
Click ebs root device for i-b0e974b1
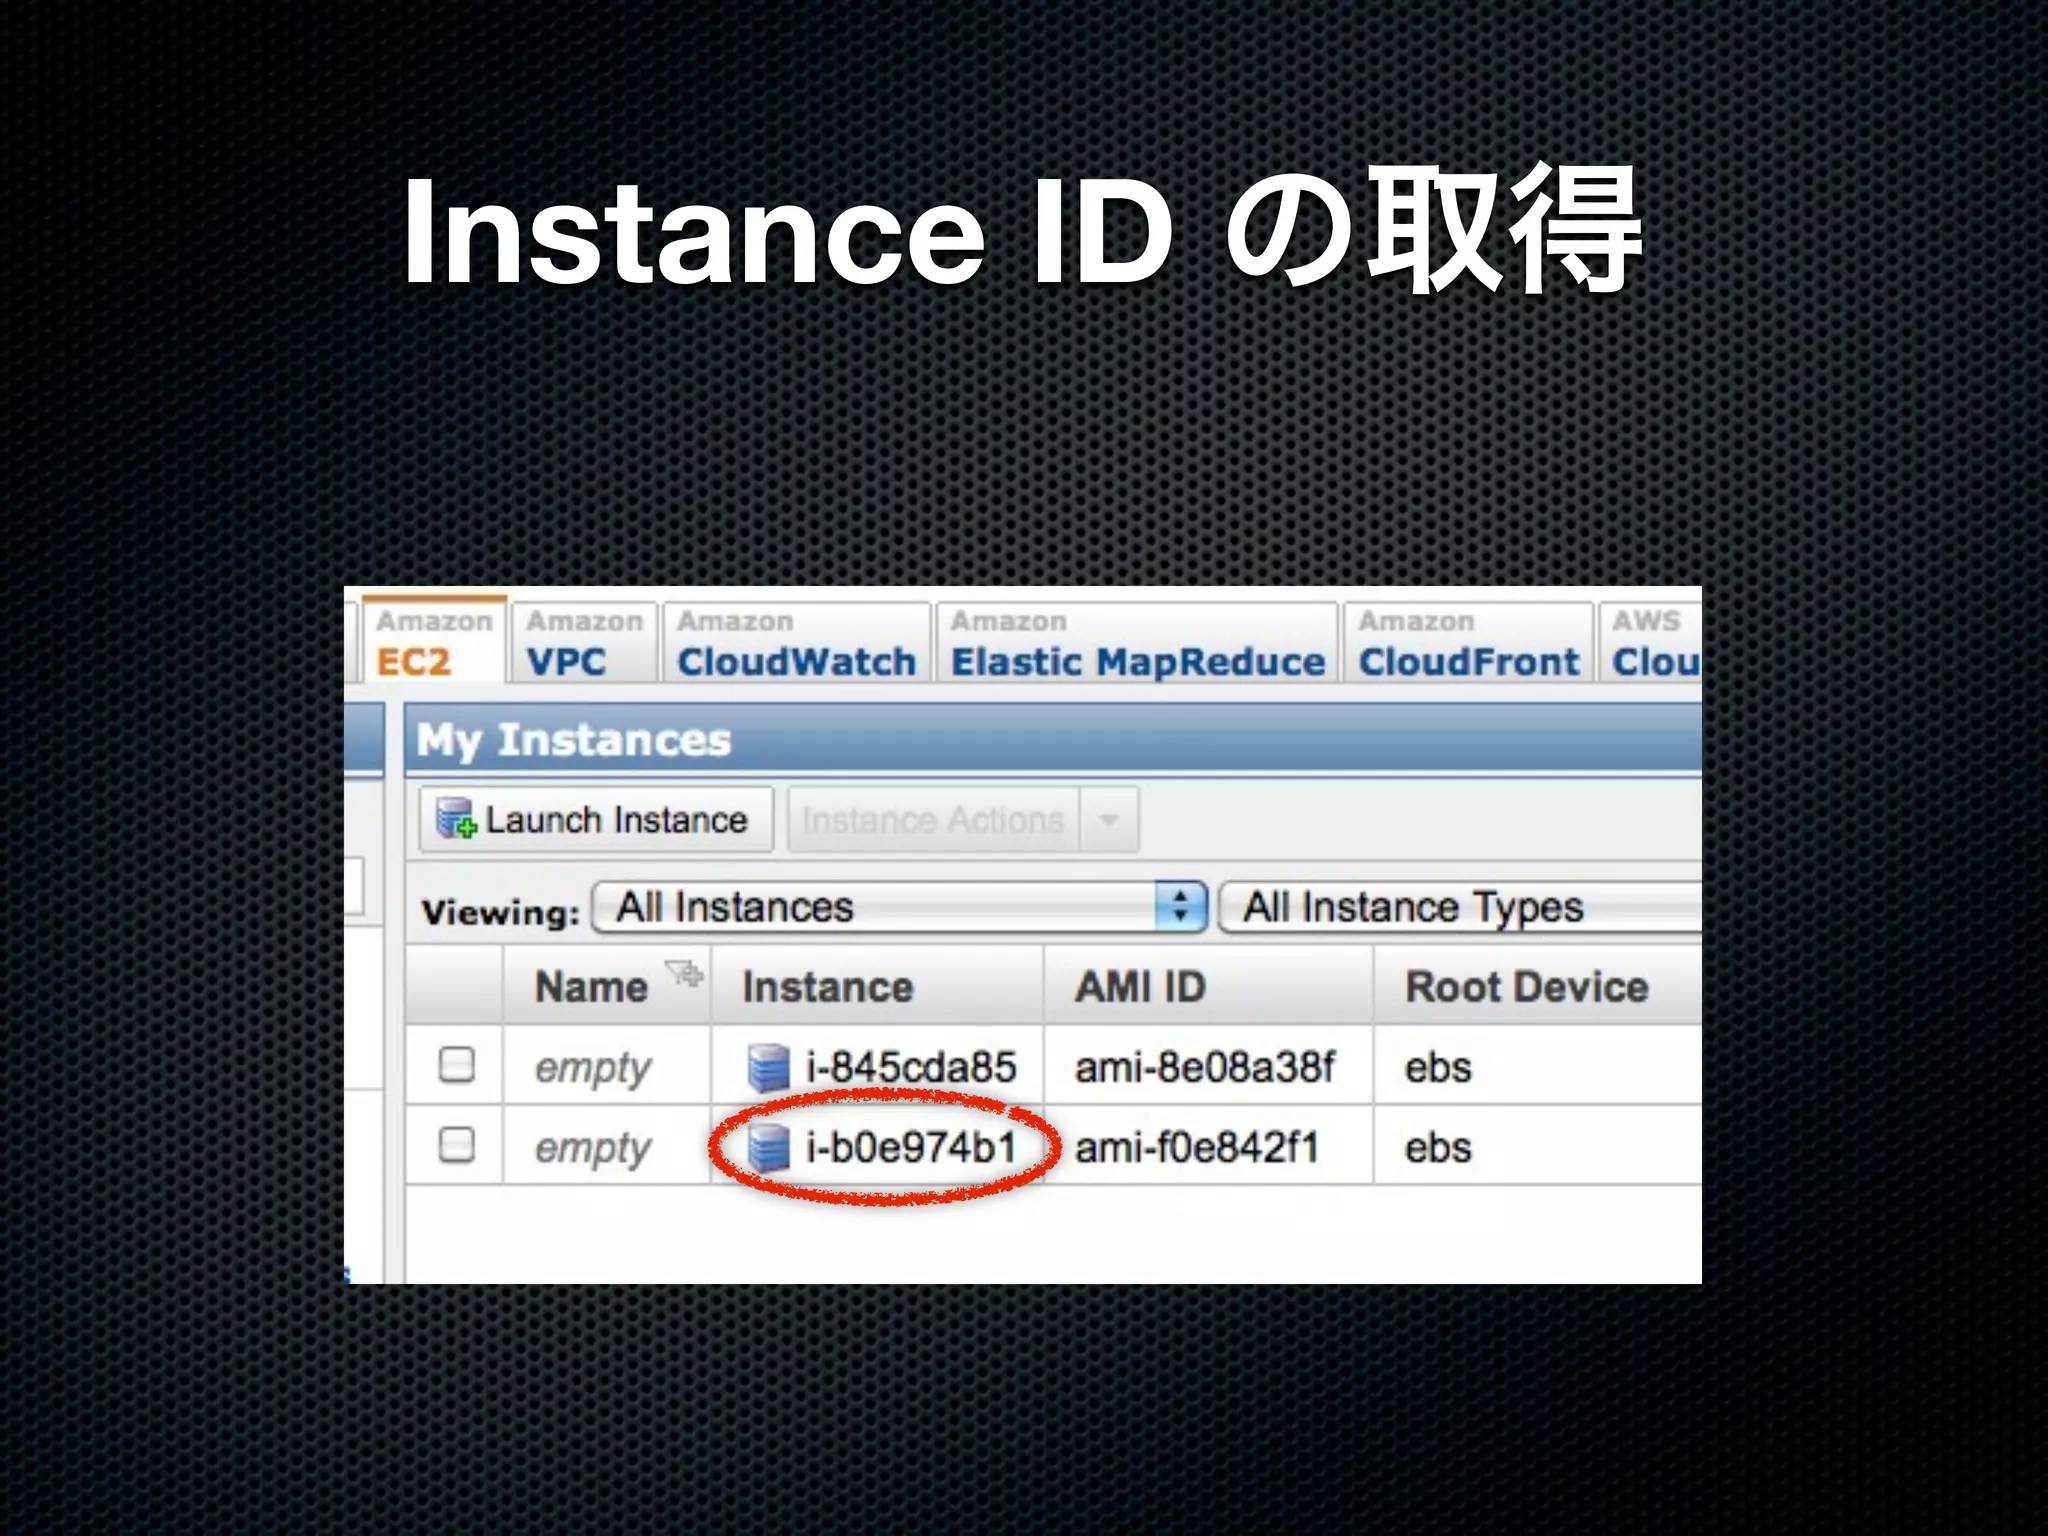(1438, 1147)
